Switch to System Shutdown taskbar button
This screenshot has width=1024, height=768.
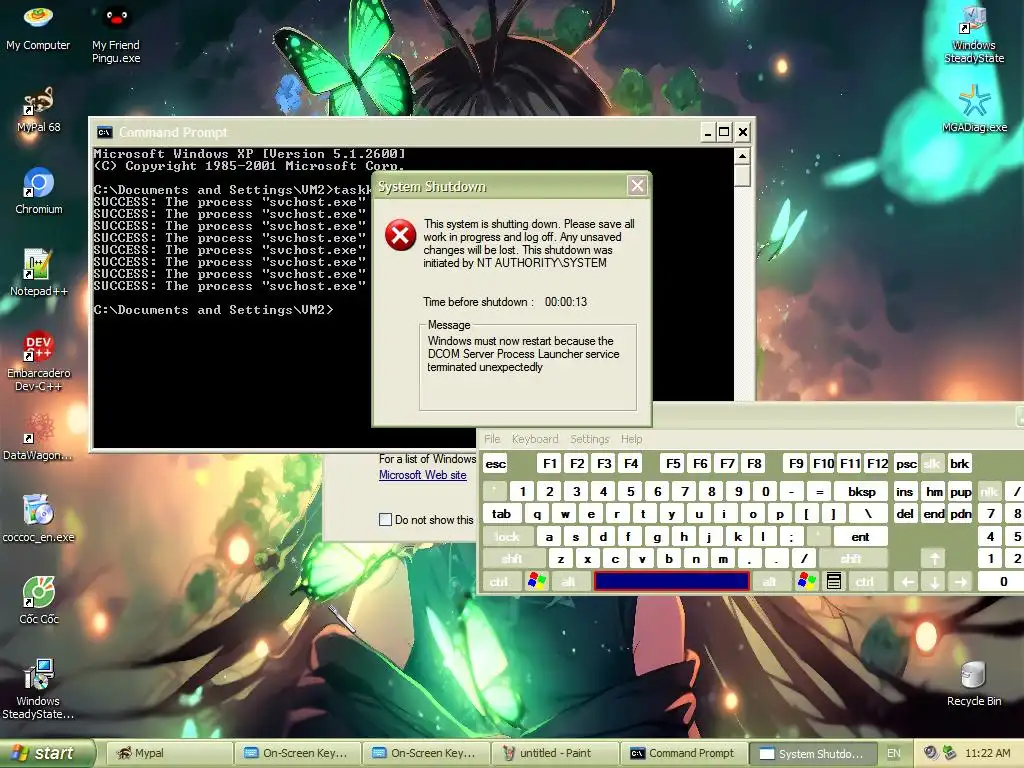812,753
